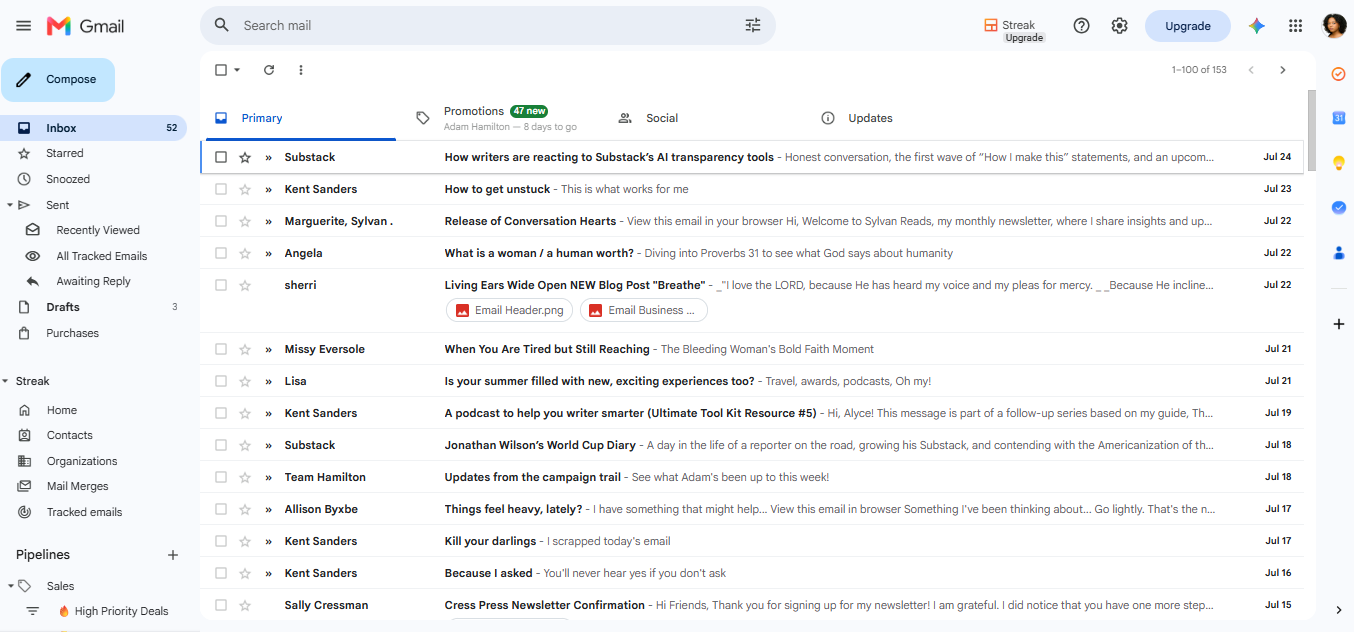Open the Google apps grid
Viewport: 1354px width, 632px height.
click(x=1295, y=26)
